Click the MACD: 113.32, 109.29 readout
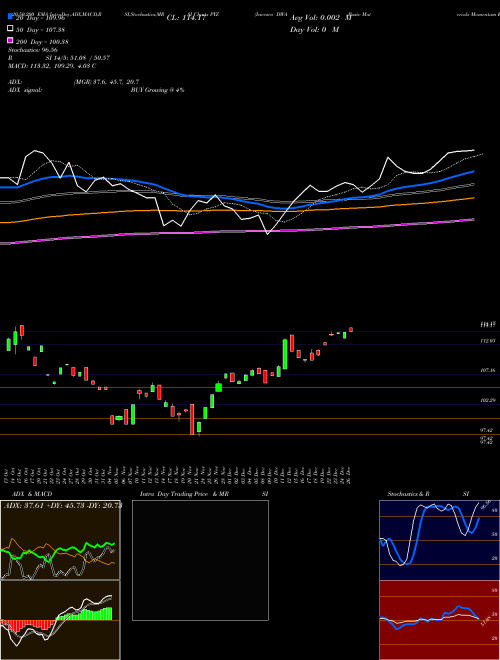The image size is (500, 660). (52, 66)
